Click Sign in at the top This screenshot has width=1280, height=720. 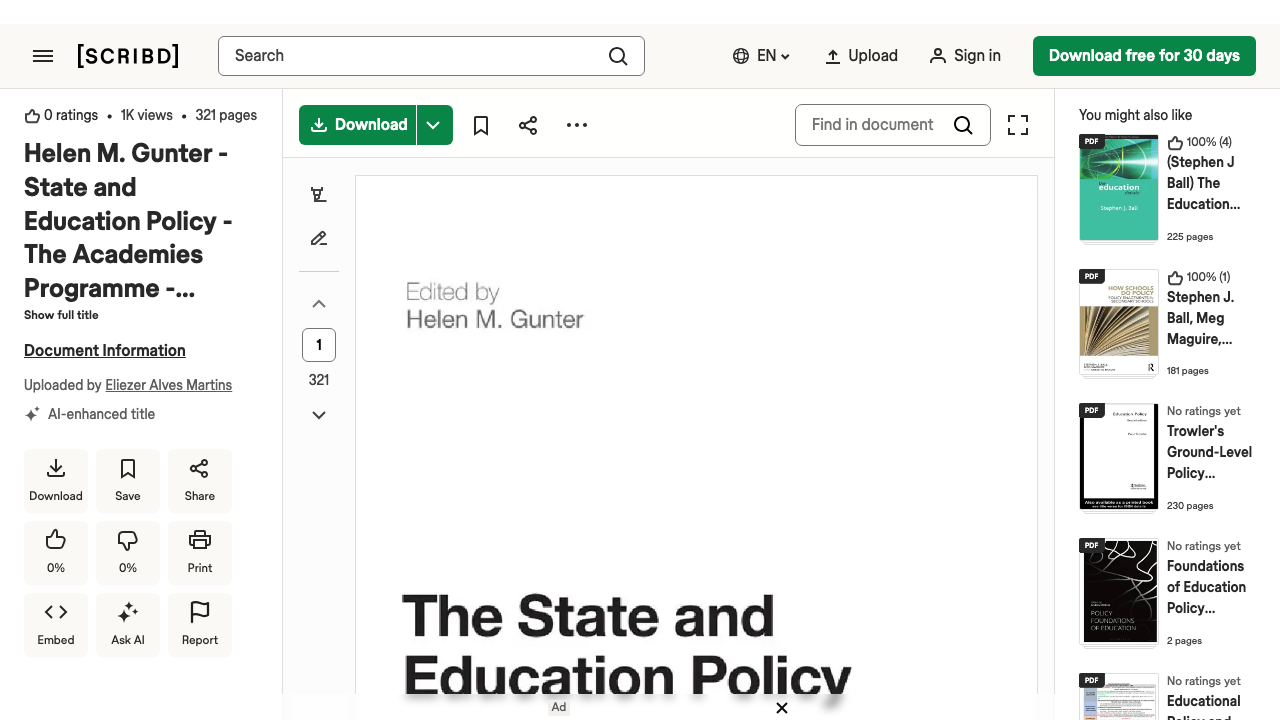point(965,56)
